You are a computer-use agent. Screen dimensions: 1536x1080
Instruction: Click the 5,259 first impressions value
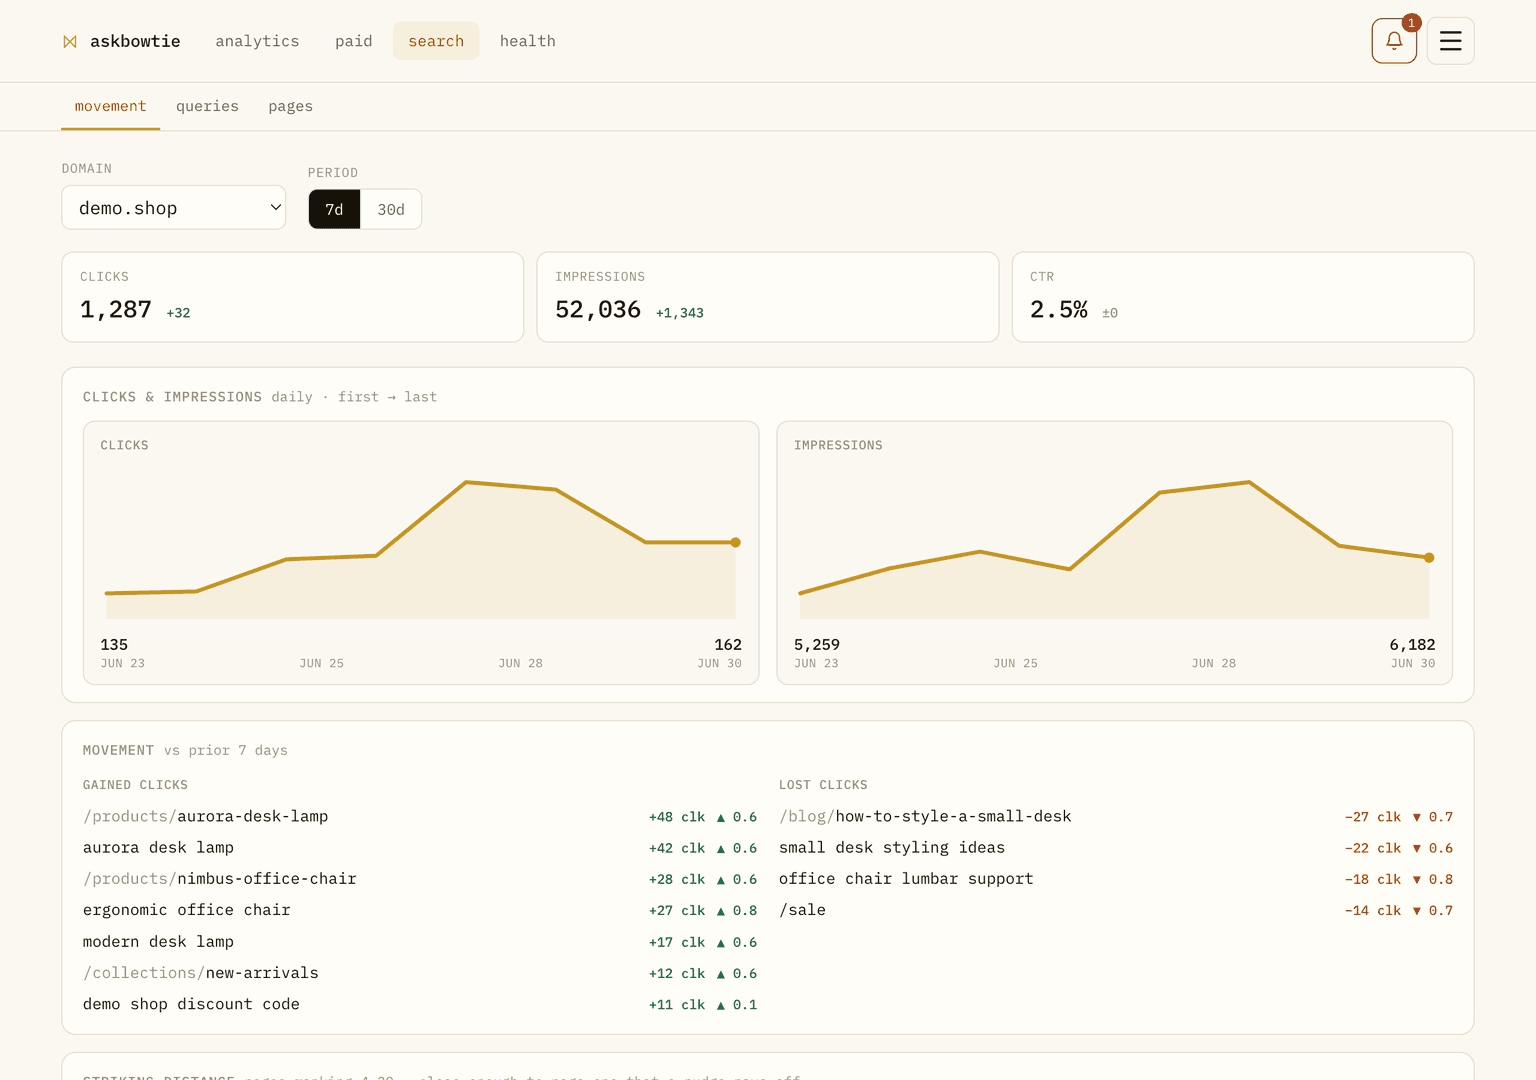[817, 645]
